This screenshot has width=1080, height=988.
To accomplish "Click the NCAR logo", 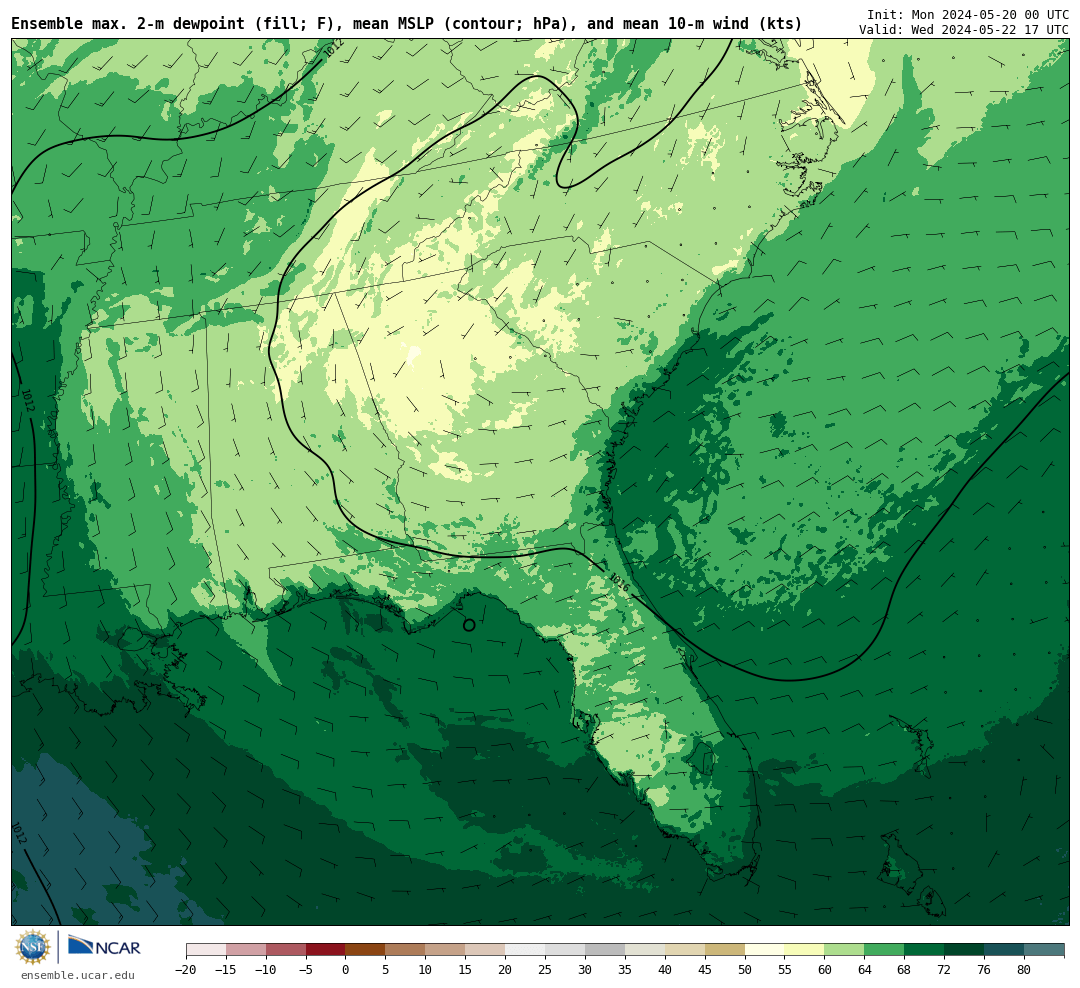I will pyautogui.click(x=104, y=947).
